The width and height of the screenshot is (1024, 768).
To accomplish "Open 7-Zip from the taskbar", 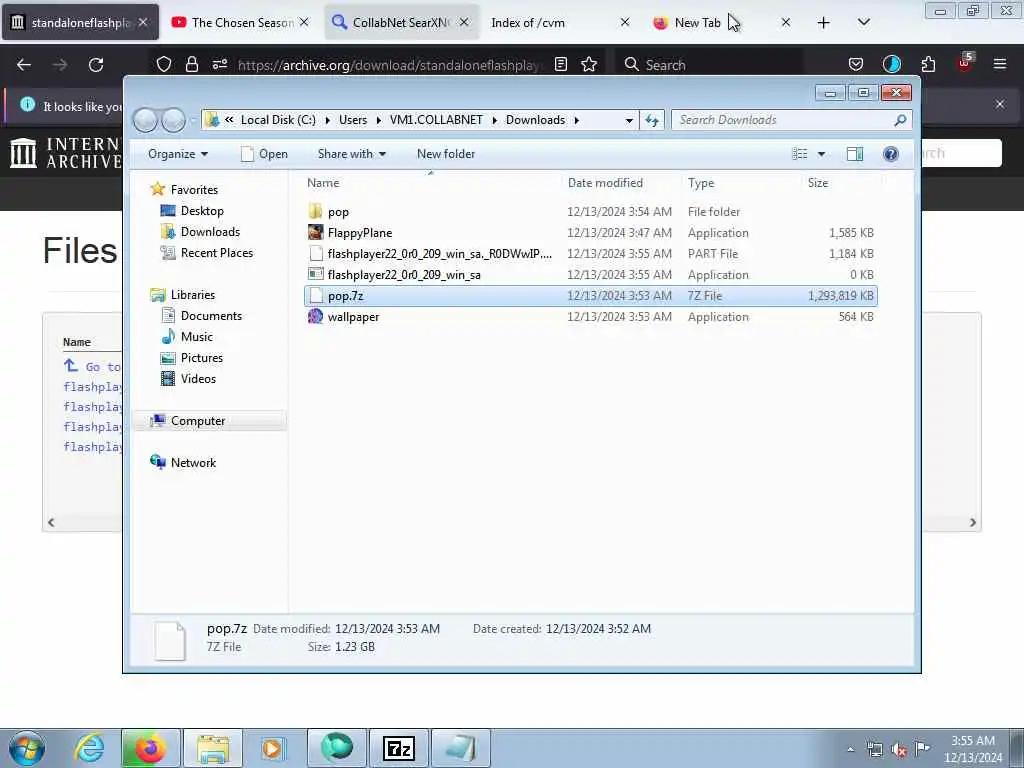I will point(399,748).
